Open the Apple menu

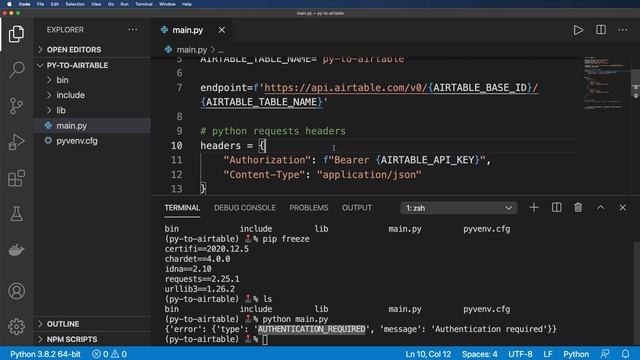[x=9, y=4]
